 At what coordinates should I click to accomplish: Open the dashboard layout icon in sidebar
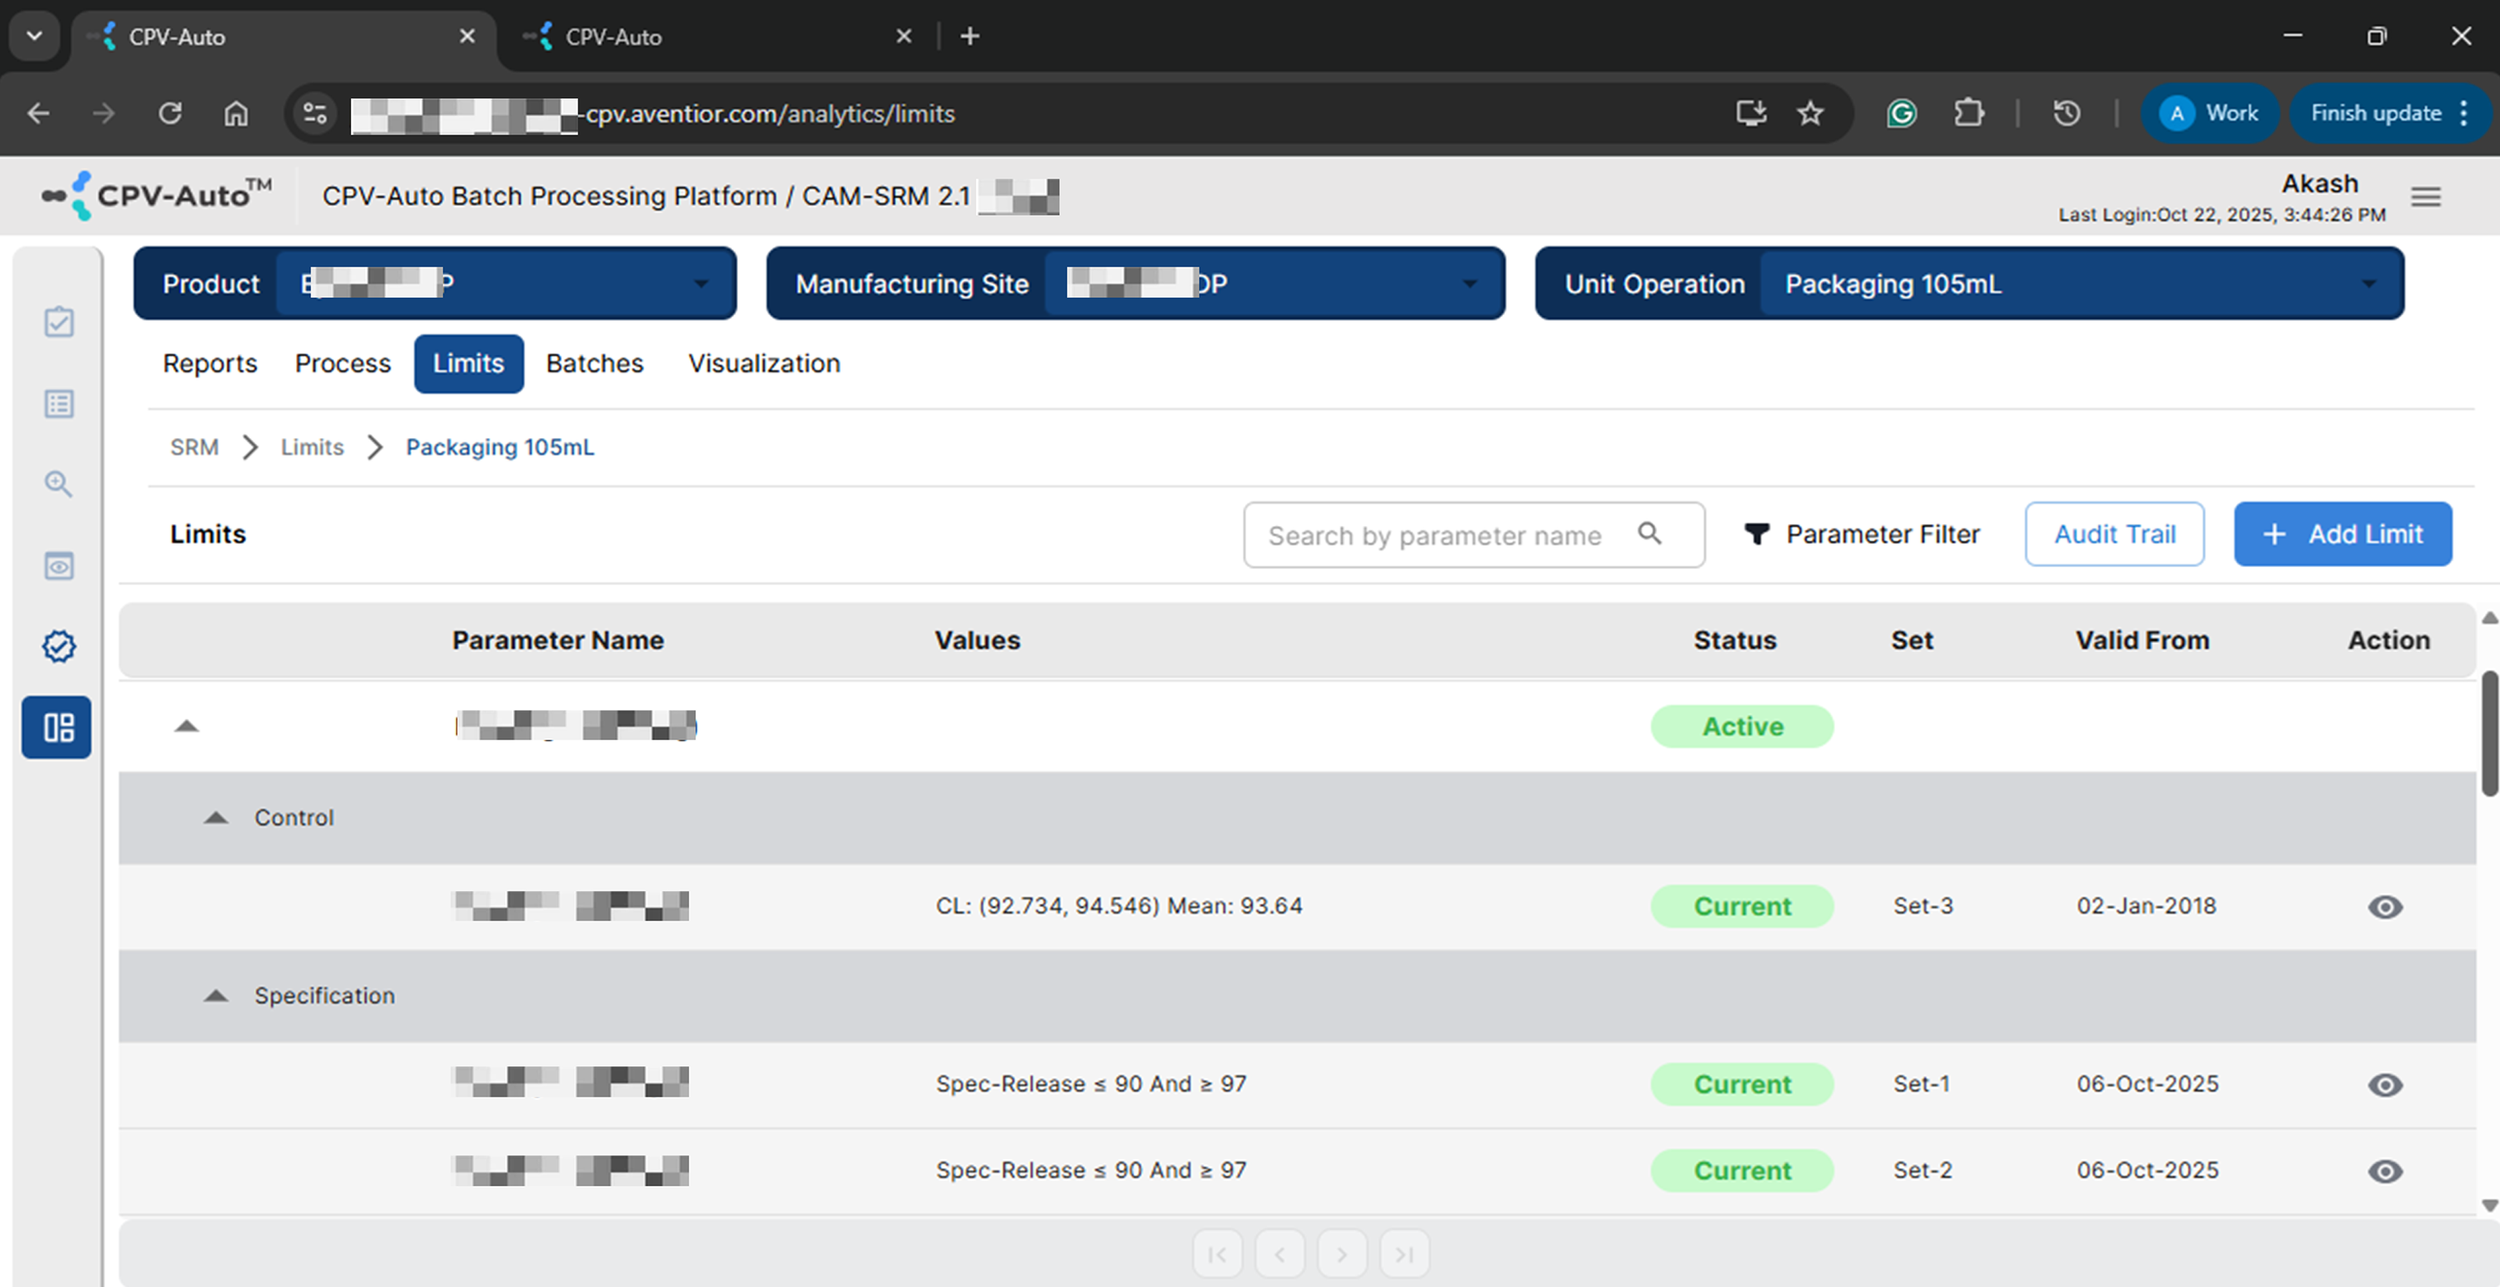click(x=56, y=727)
